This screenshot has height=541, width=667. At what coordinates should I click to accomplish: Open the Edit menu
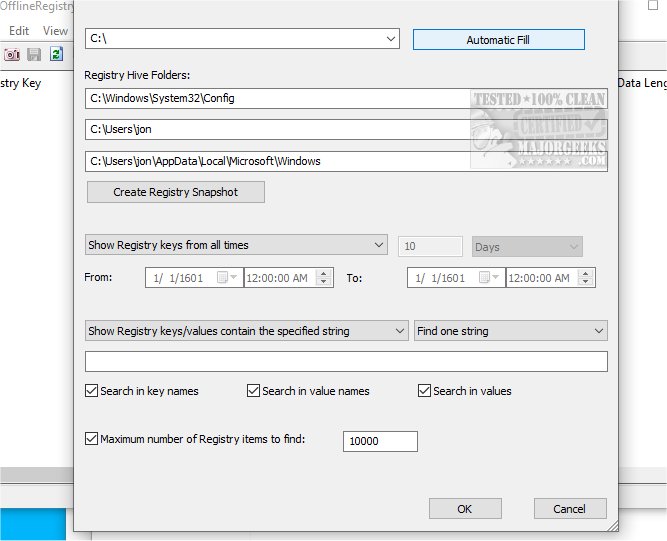[19, 31]
